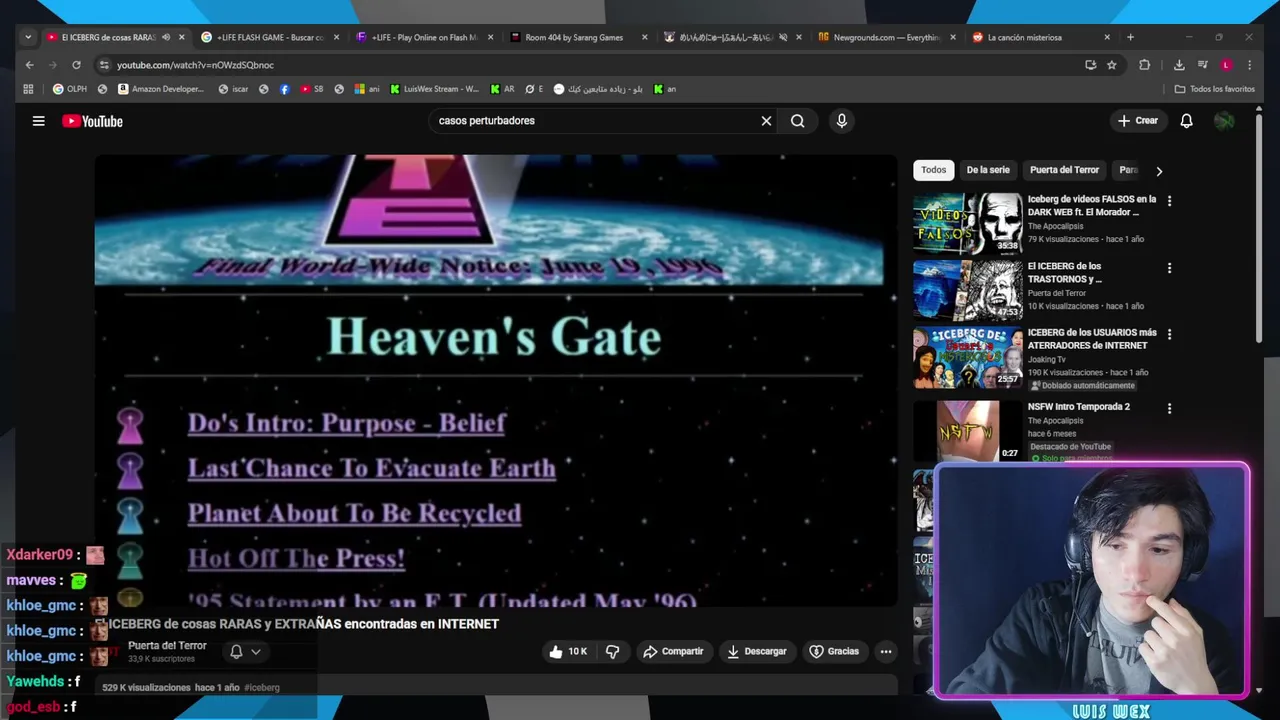The height and width of the screenshot is (720, 1280).
Task: Reload the current page
Action: tap(76, 65)
